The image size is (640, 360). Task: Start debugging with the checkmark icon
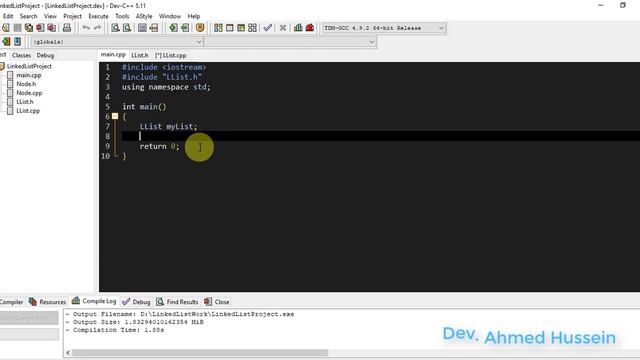click(268, 28)
